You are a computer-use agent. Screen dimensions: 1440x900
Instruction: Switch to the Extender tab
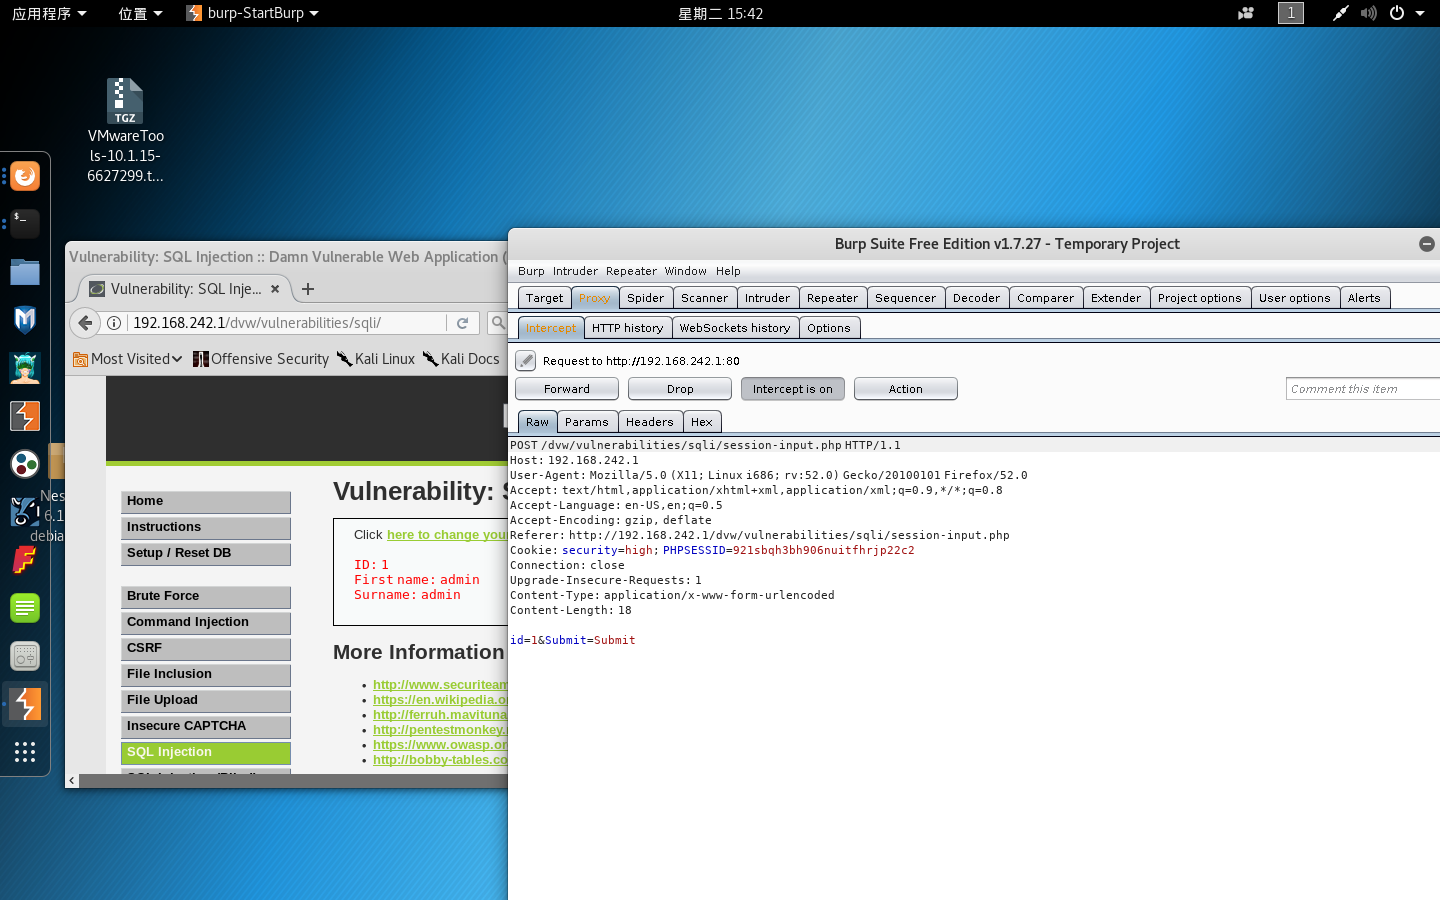coord(1116,298)
